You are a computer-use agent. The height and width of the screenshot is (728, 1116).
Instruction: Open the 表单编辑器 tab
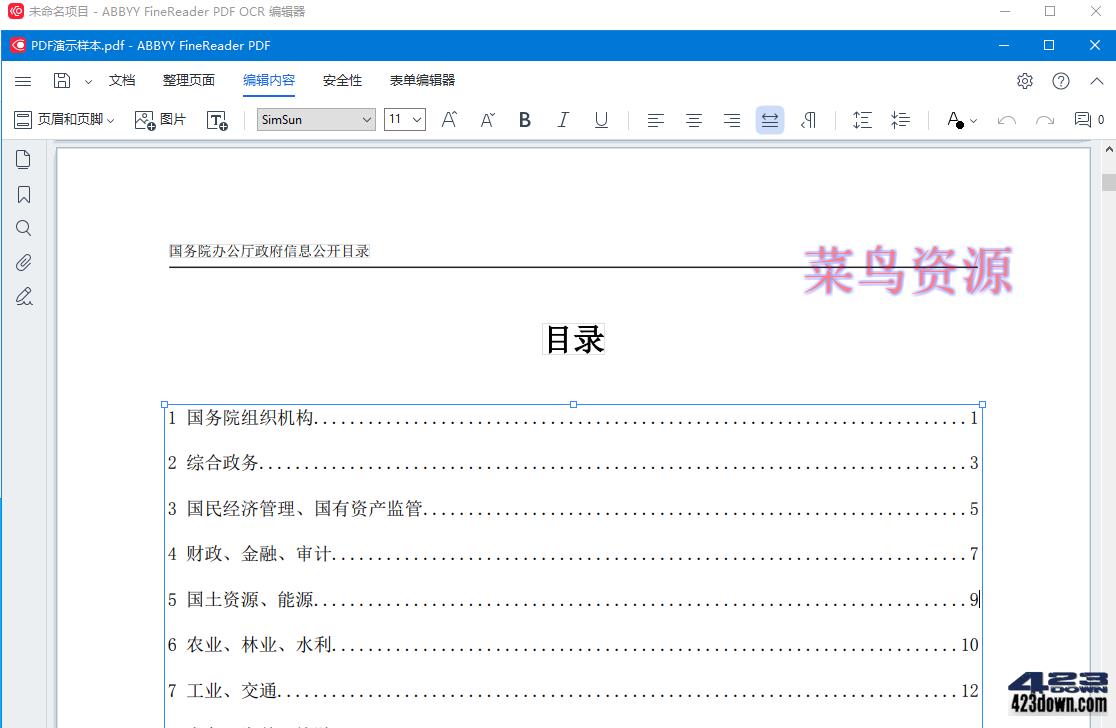(x=421, y=80)
